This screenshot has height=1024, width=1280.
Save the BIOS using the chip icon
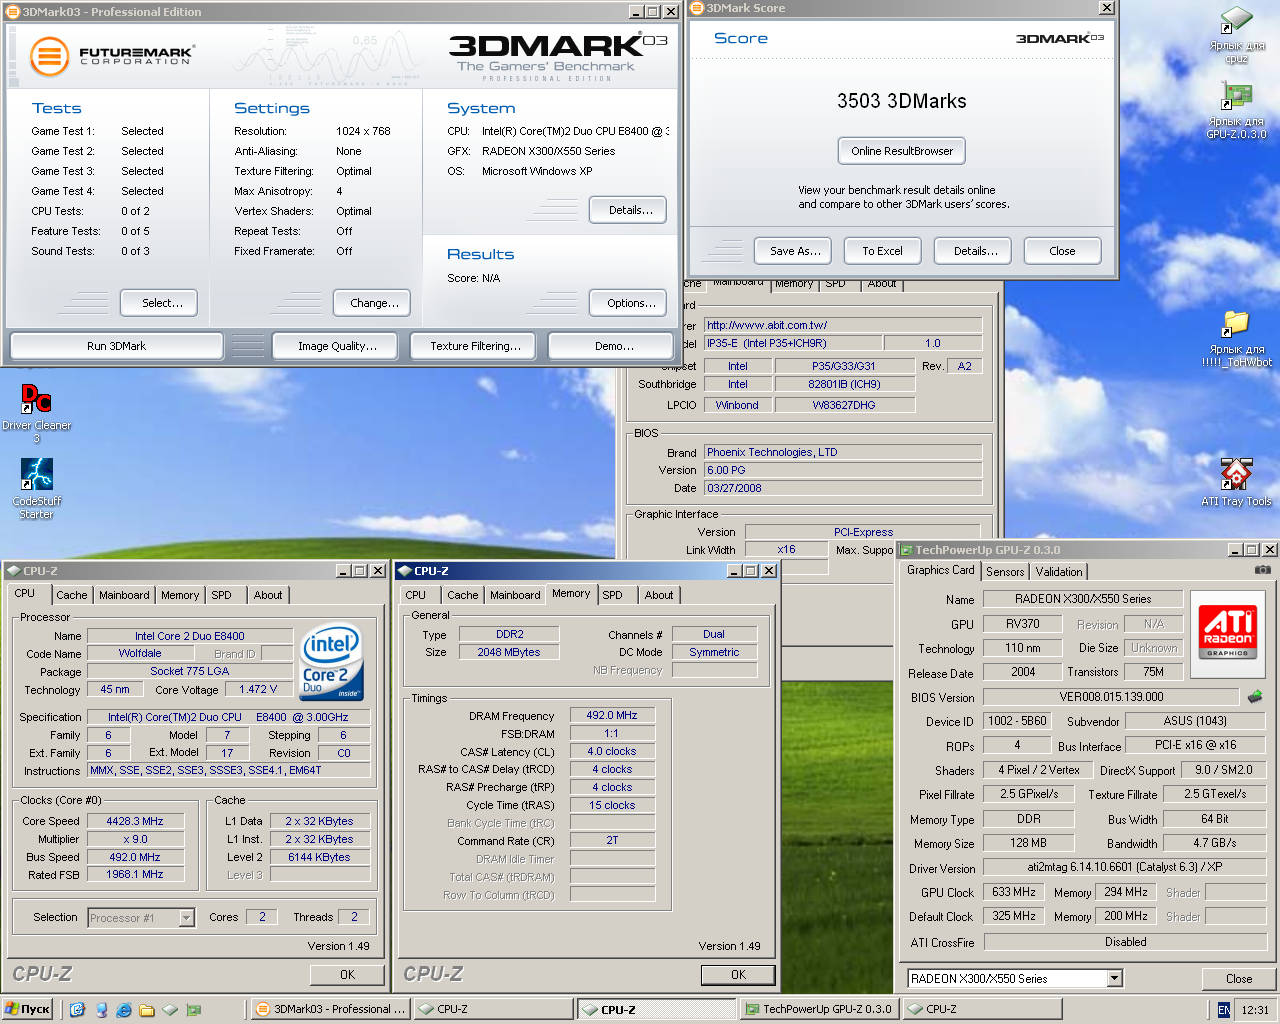1255,696
